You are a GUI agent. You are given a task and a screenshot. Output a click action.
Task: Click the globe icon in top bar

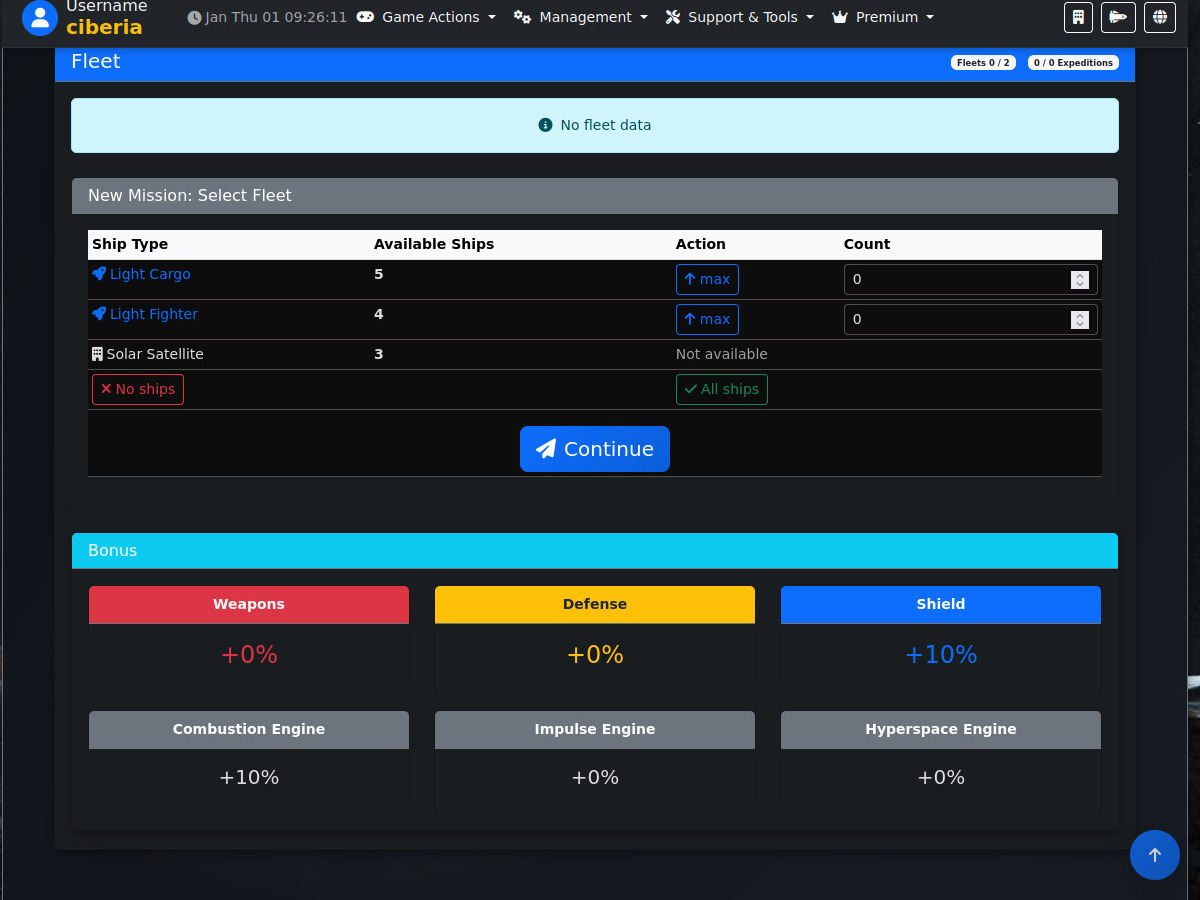1159,17
